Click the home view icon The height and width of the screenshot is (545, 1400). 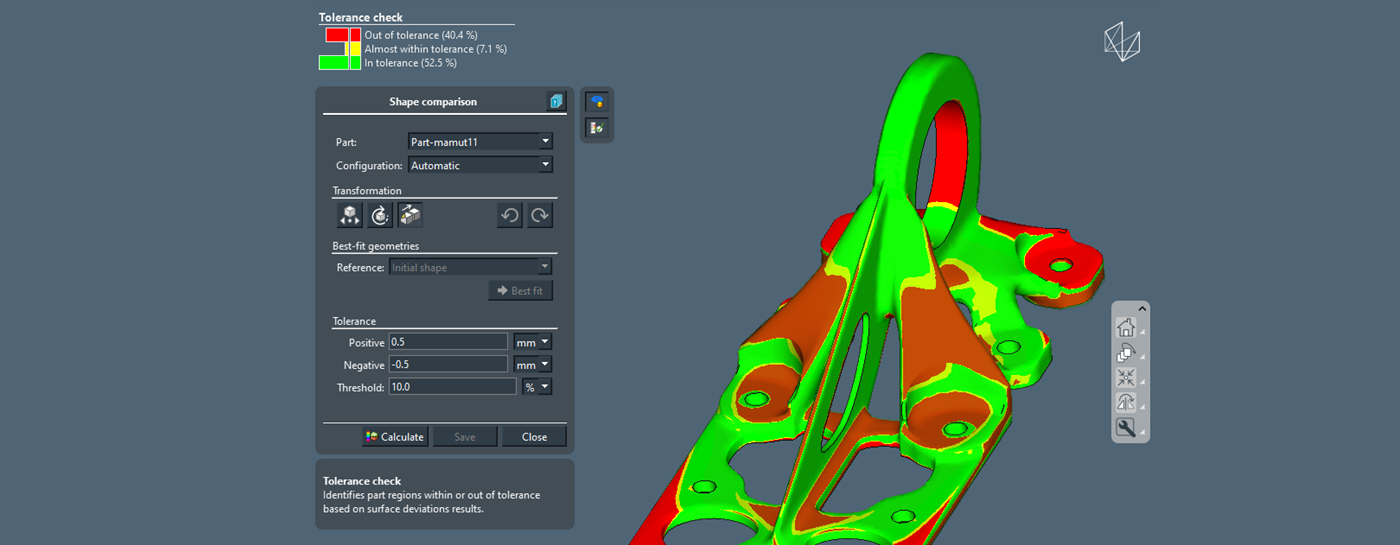tap(1125, 327)
